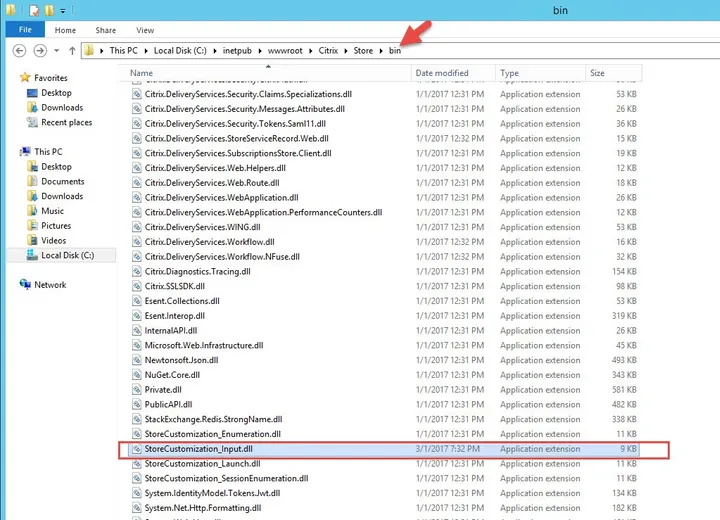Image resolution: width=720 pixels, height=520 pixels.
Task: Sort files by the Type column
Action: click(x=540, y=73)
